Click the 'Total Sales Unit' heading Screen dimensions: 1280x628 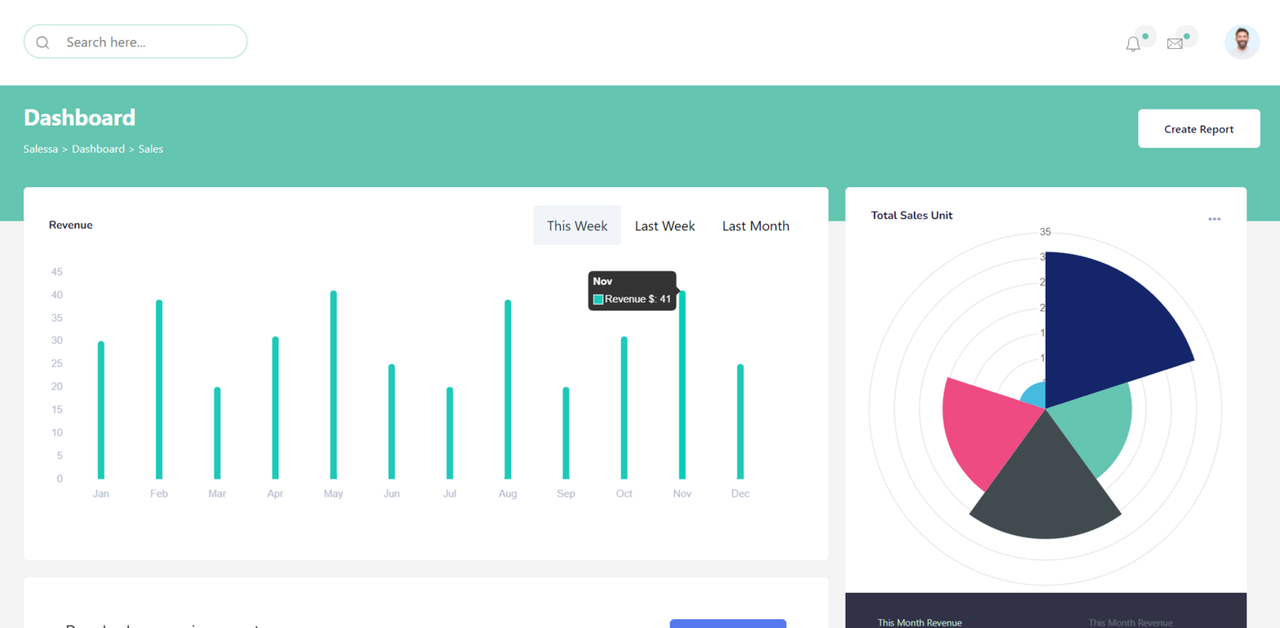(x=912, y=215)
